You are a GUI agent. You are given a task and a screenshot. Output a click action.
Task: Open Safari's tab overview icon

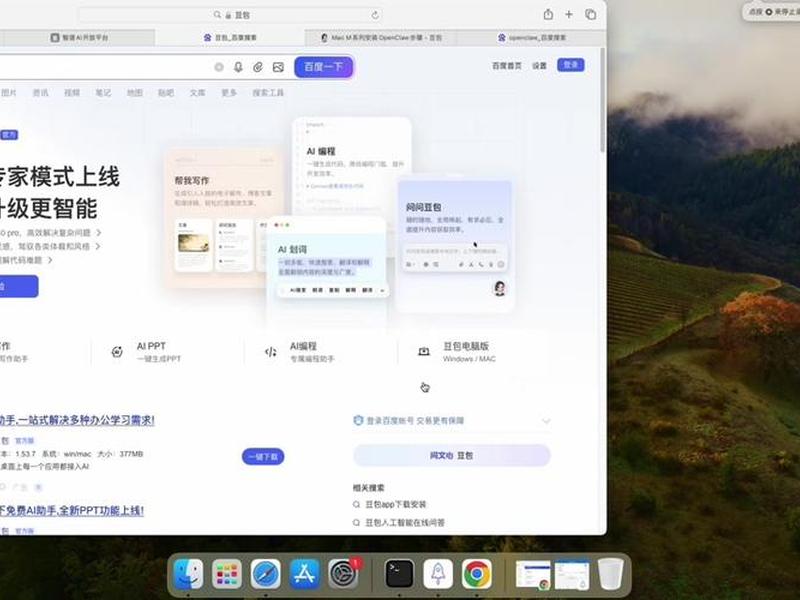[590, 14]
